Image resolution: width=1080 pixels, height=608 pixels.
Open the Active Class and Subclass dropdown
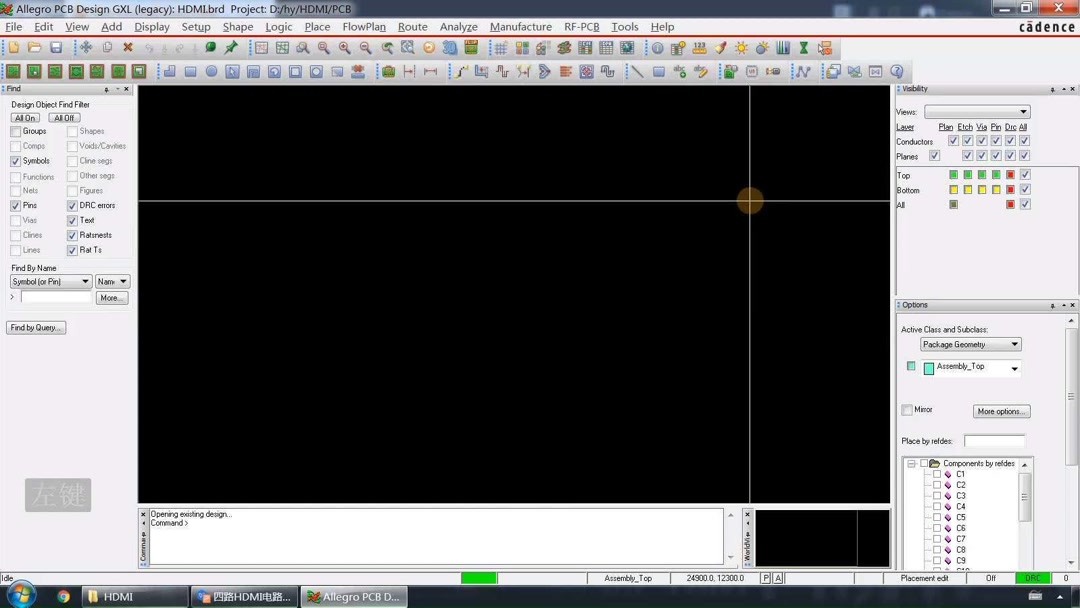970,344
